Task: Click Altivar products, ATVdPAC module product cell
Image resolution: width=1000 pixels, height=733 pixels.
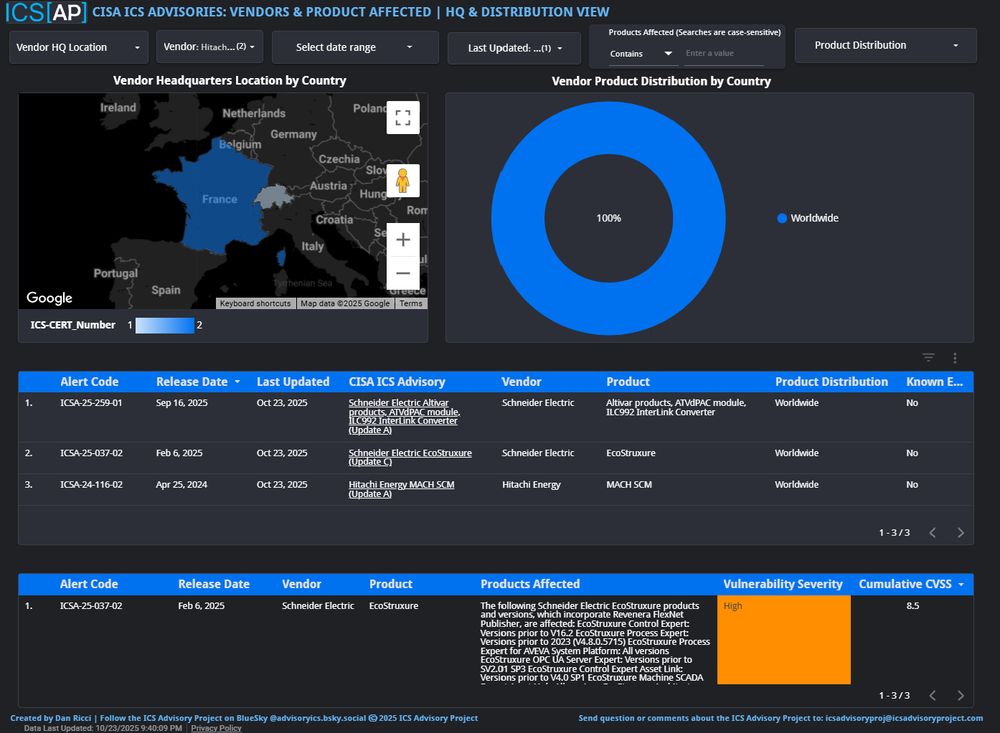Action: 676,407
